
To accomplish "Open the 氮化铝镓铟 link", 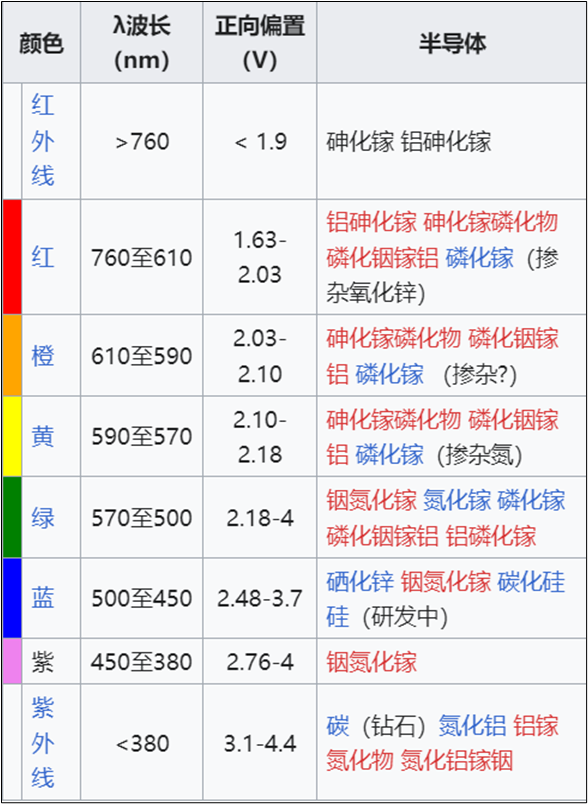I will click(x=457, y=760).
